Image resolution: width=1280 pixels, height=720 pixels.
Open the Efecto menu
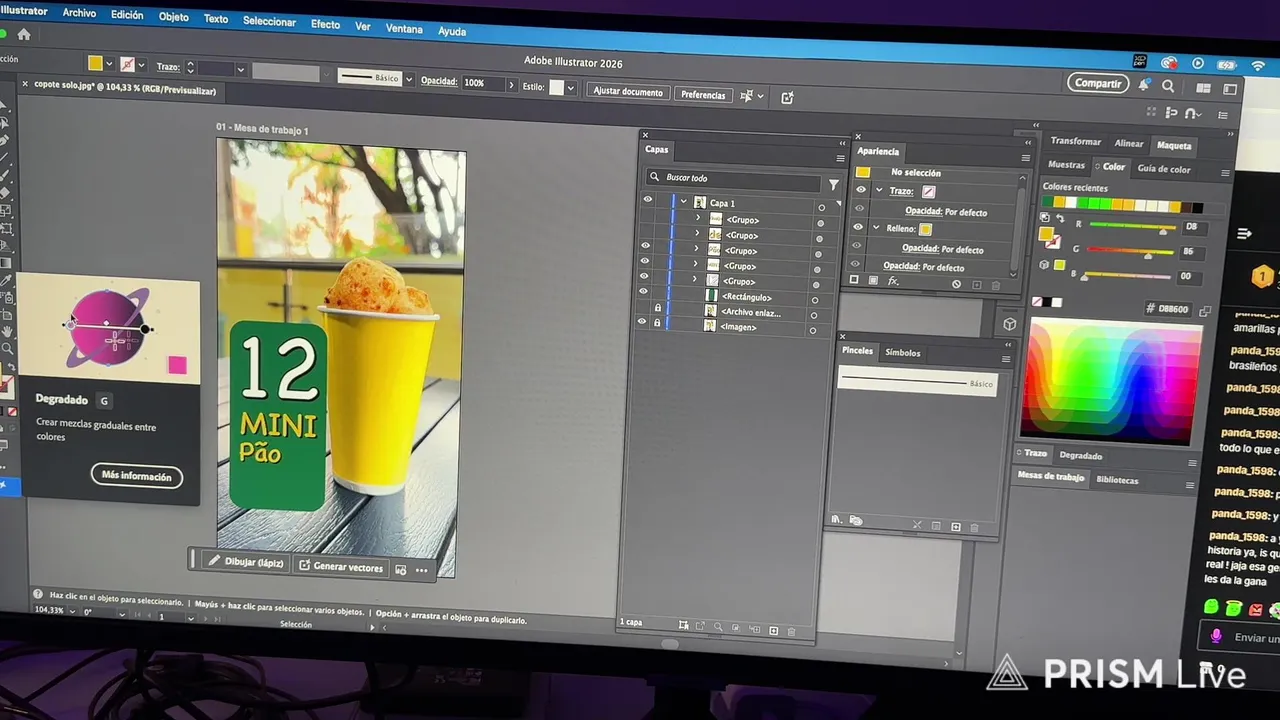coord(325,24)
